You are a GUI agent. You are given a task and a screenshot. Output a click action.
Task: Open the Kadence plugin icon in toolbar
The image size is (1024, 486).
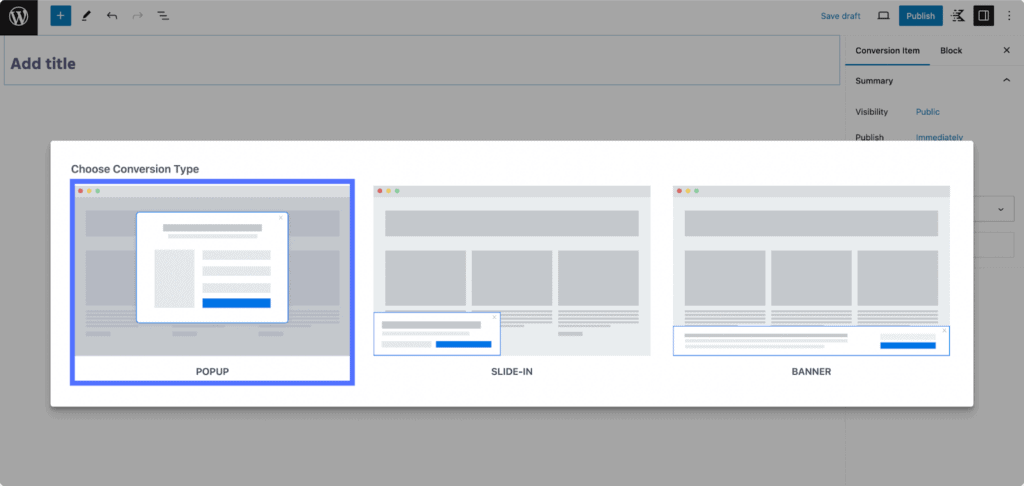[959, 16]
